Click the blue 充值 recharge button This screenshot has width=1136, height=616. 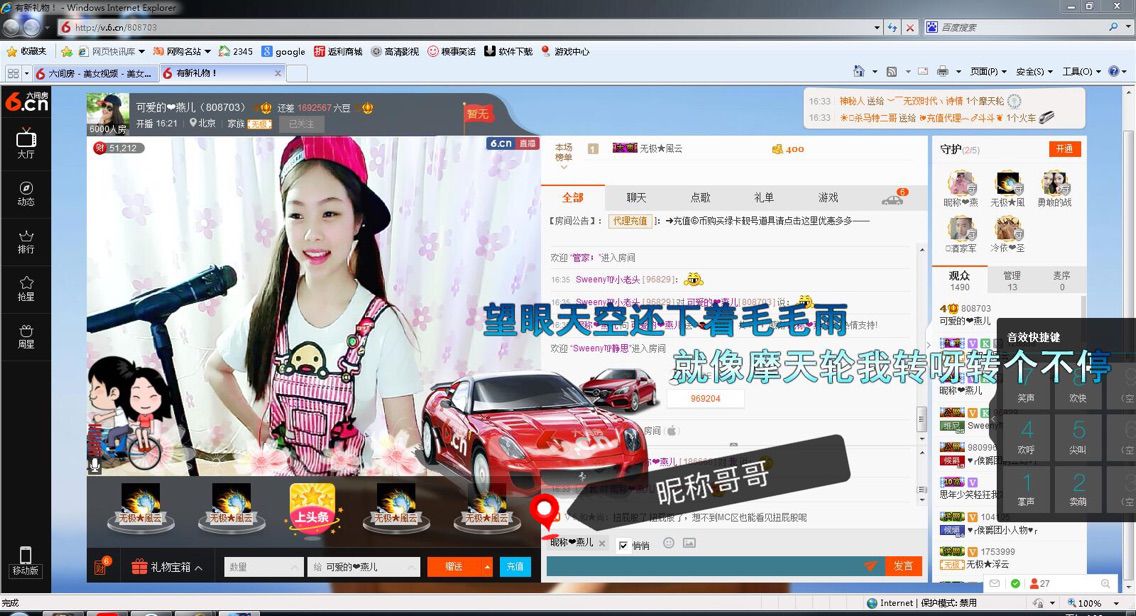pyautogui.click(x=515, y=567)
